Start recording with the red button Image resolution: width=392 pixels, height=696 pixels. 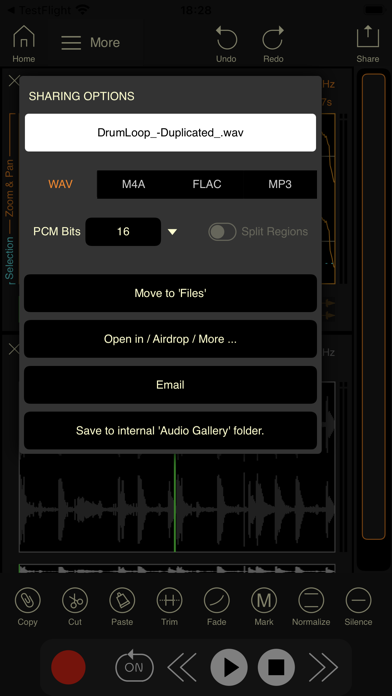68,667
